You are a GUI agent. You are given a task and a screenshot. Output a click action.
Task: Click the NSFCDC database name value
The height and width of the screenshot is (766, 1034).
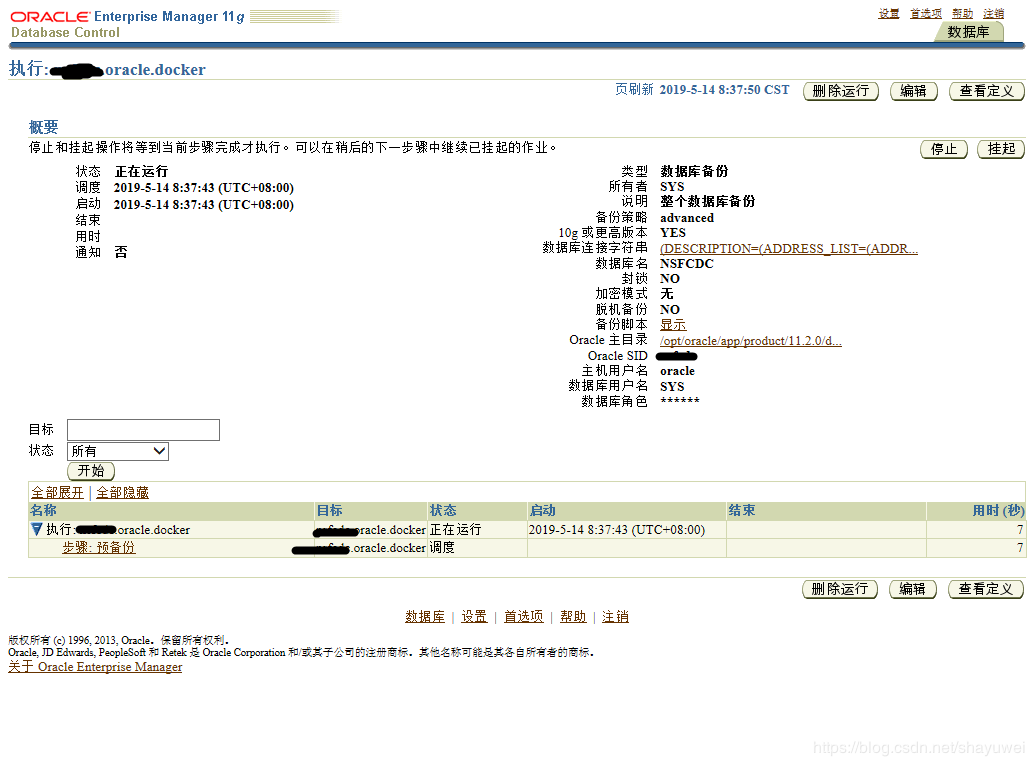point(686,264)
